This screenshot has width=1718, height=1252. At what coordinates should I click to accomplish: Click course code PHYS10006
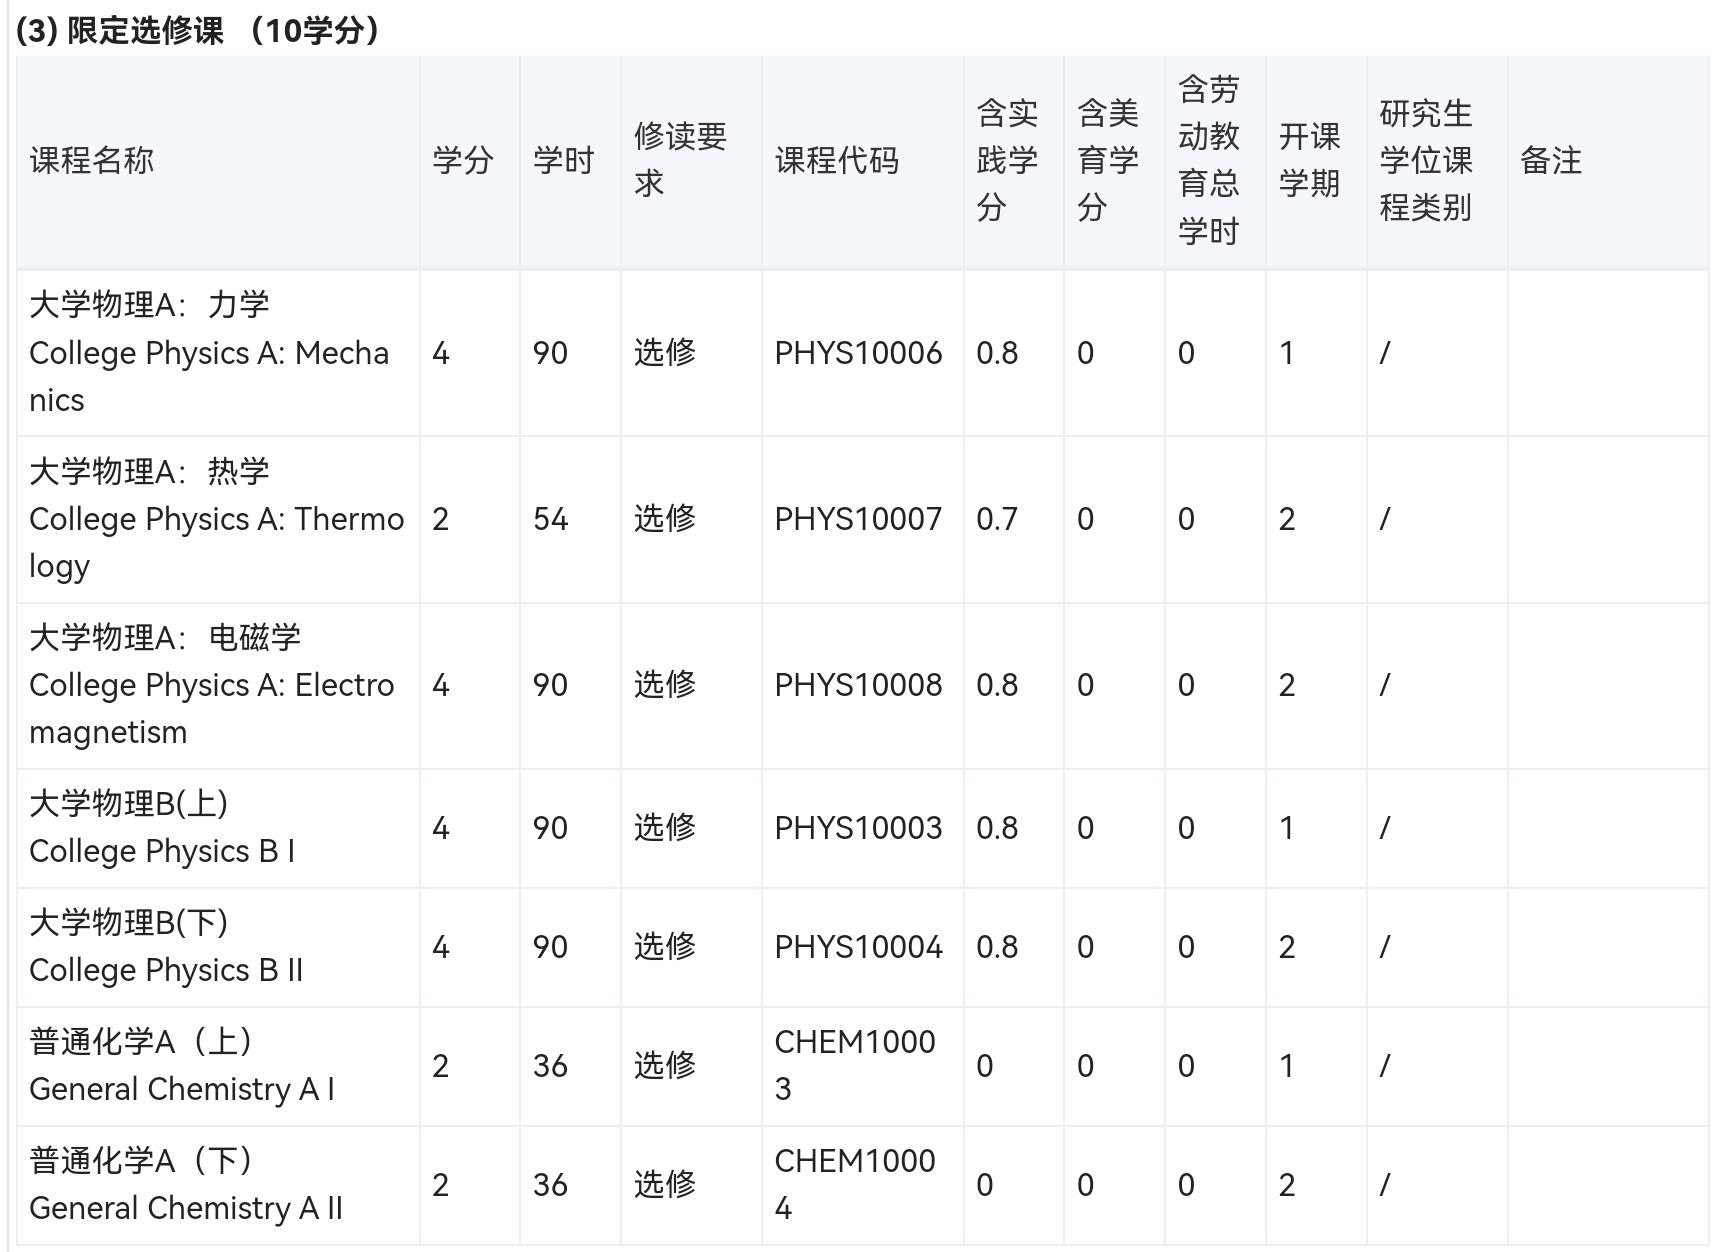(858, 353)
